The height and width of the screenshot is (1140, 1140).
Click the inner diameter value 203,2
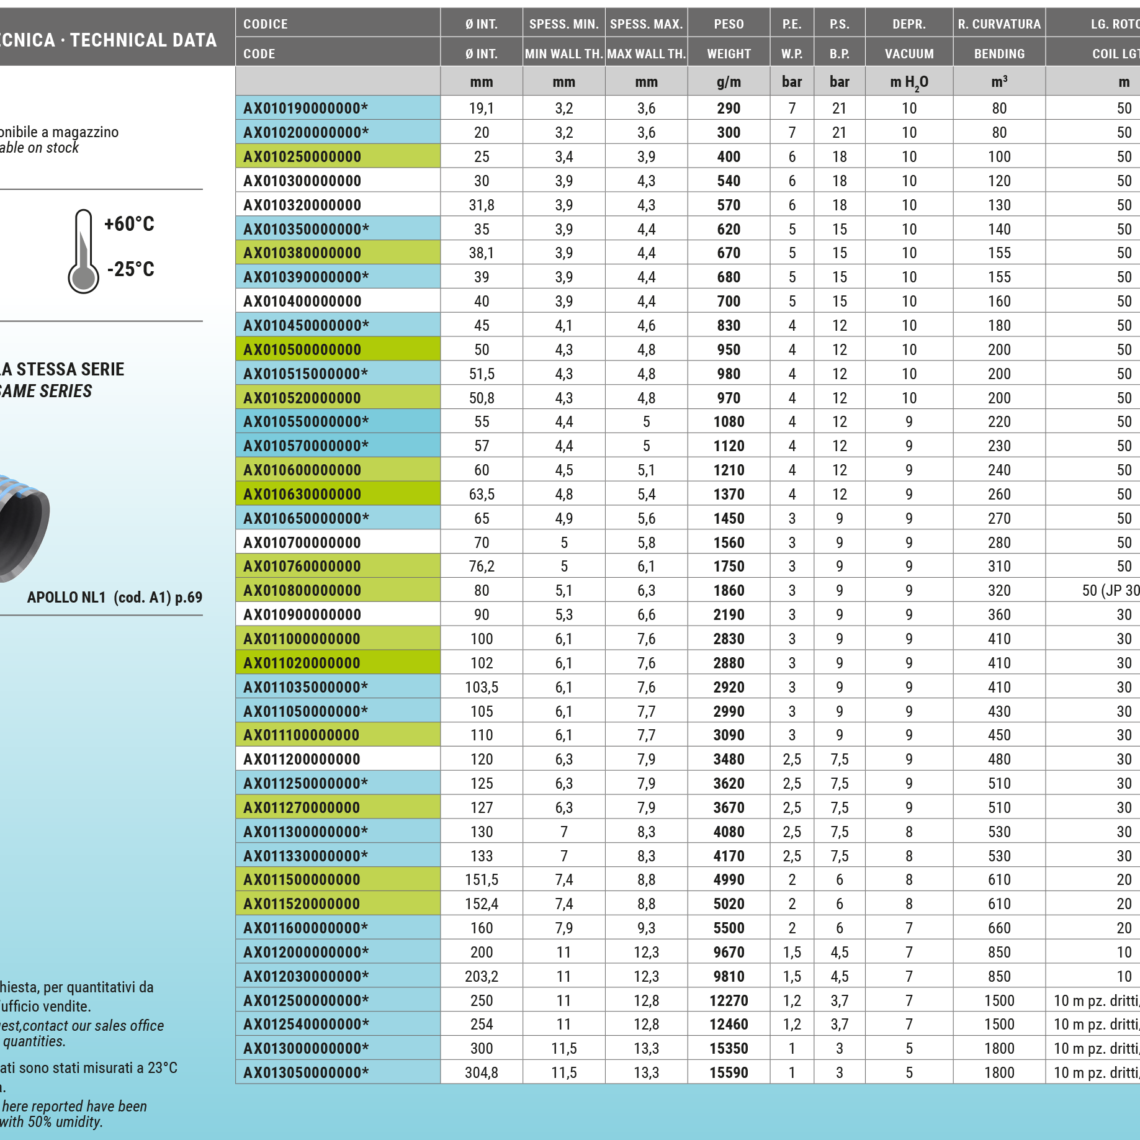click(x=481, y=977)
